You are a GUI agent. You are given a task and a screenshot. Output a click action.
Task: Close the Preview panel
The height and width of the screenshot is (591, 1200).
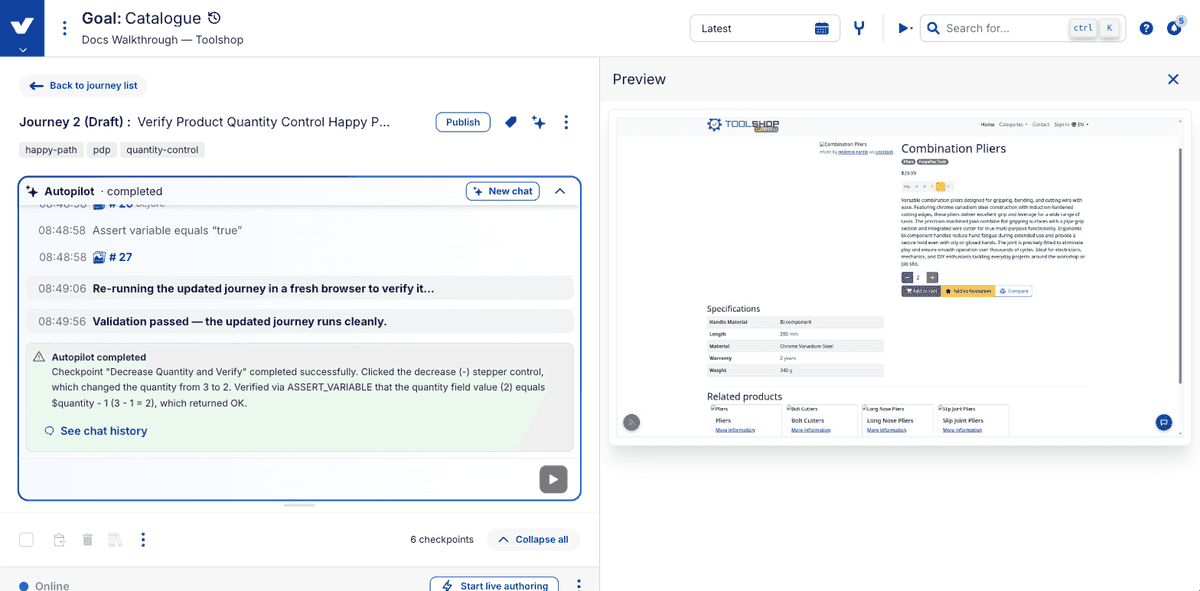pos(1174,79)
